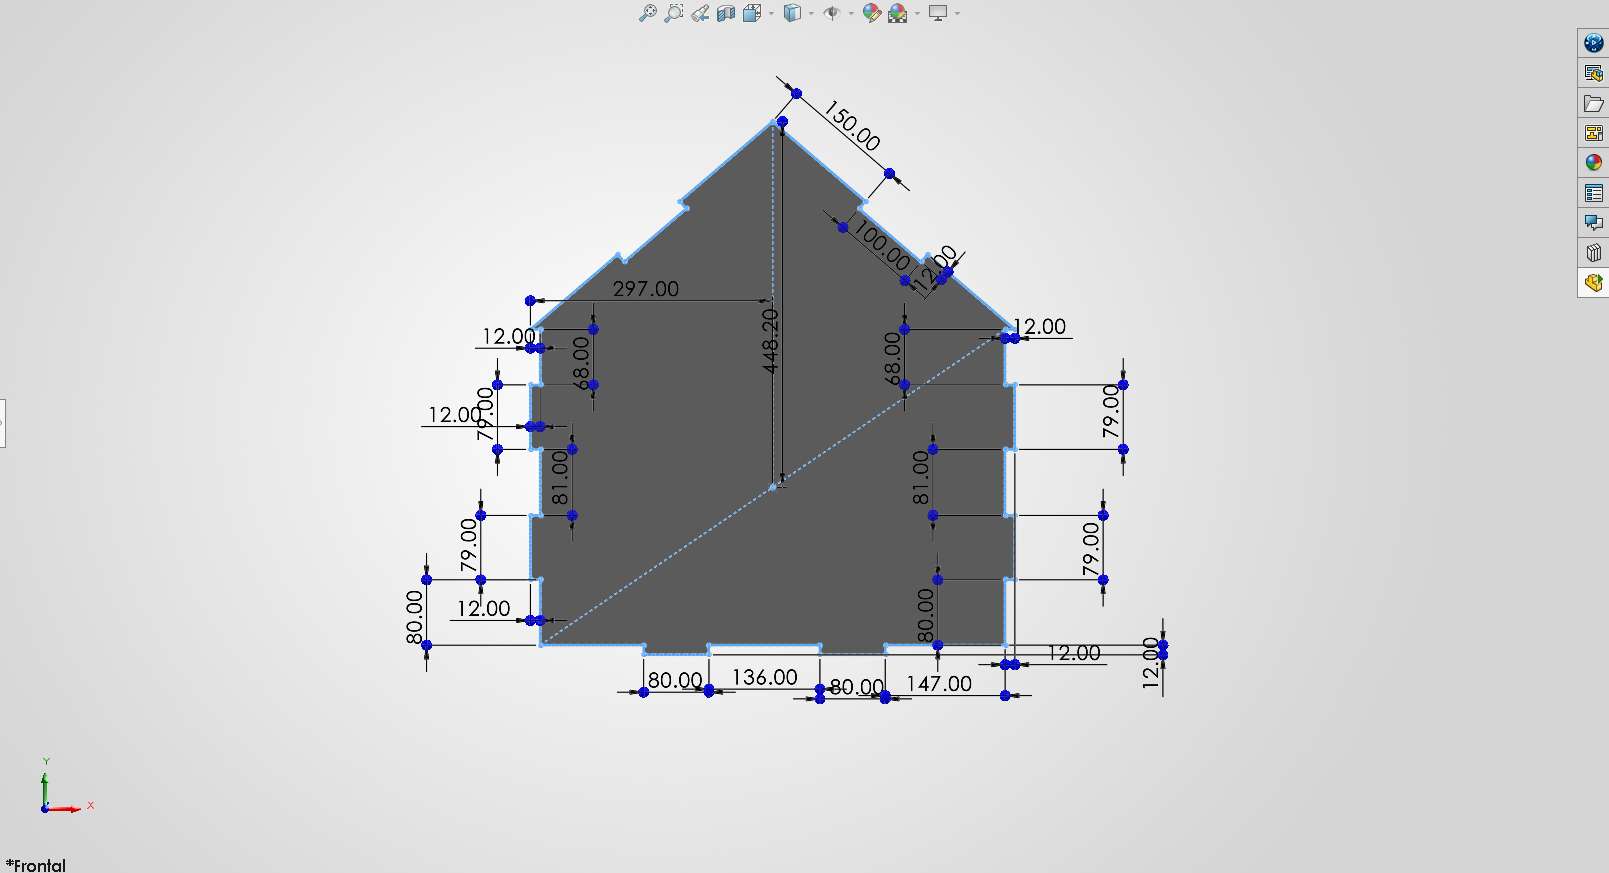
Task: Click the View Settings monitor icon
Action: click(938, 13)
